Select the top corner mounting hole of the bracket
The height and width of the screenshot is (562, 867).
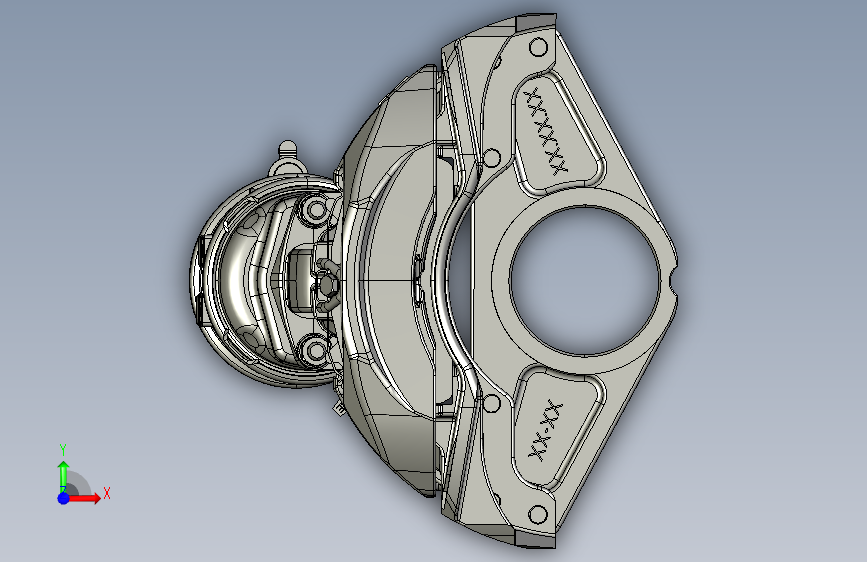538,47
